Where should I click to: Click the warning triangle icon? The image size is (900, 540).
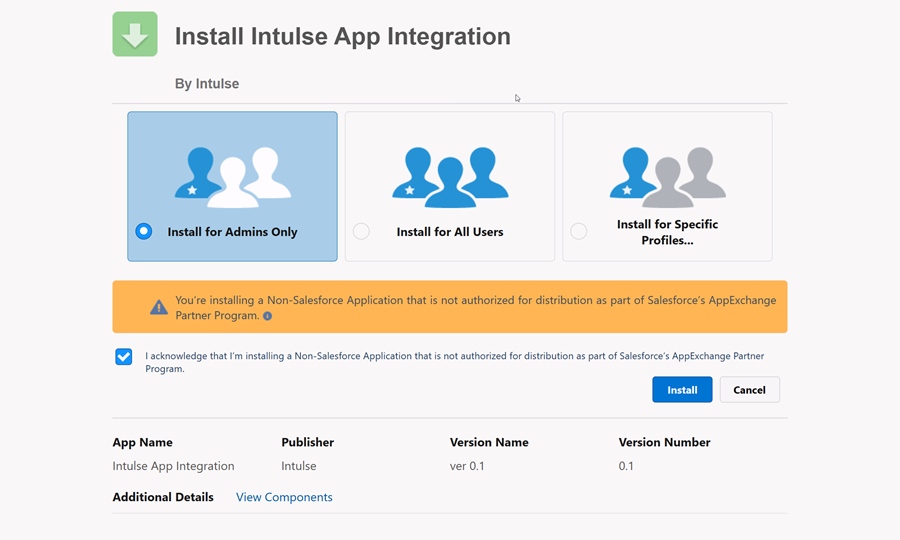[159, 308]
